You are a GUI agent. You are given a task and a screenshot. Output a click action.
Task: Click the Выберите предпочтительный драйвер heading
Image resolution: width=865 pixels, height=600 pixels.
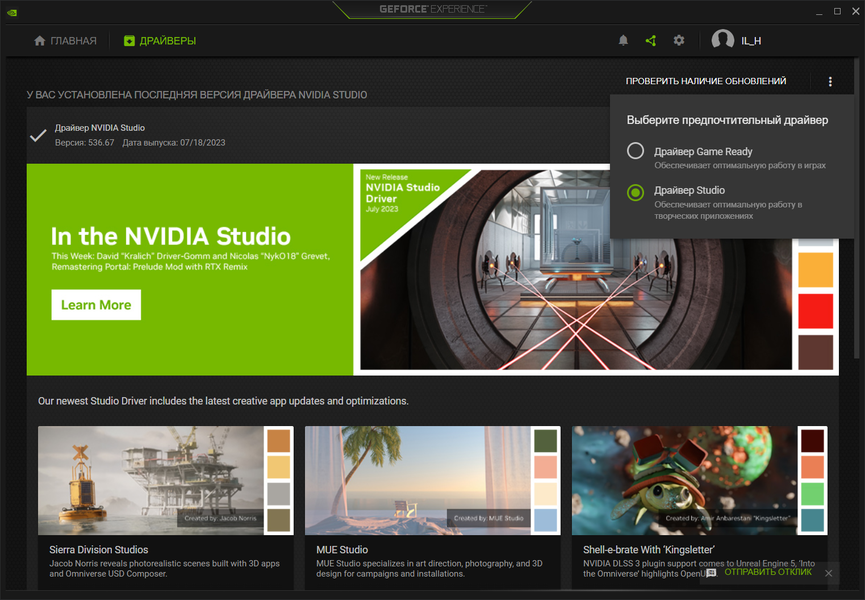[727, 120]
